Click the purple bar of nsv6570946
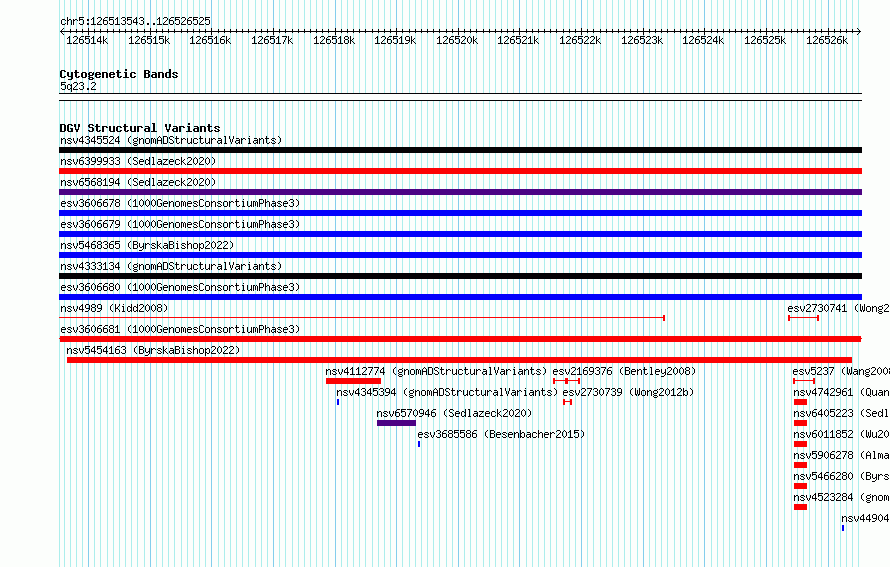The image size is (890, 567). [x=396, y=423]
